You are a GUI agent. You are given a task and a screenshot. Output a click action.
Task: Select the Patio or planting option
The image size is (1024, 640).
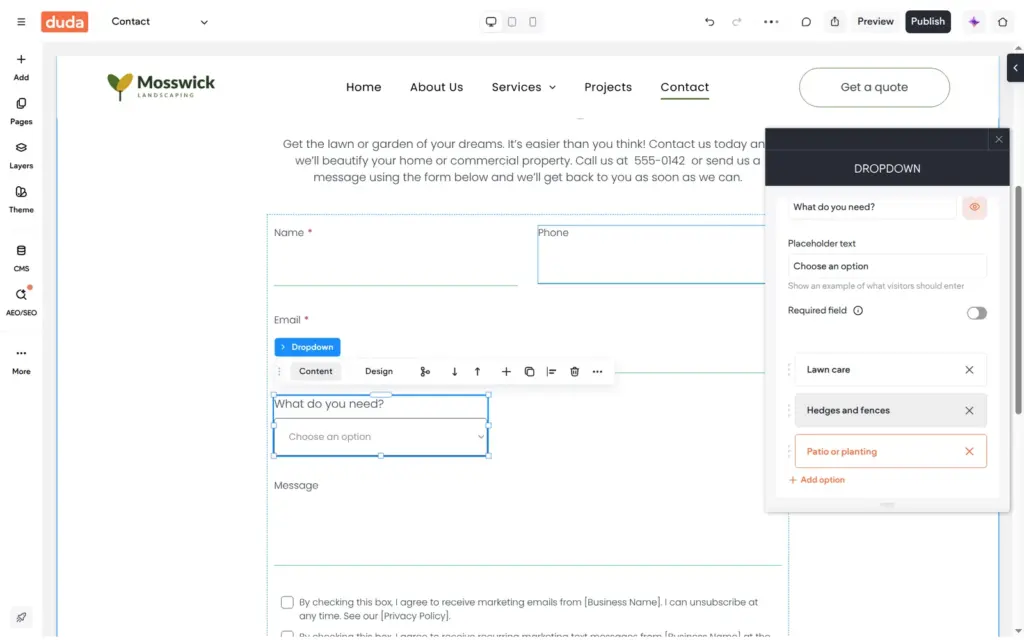click(890, 451)
